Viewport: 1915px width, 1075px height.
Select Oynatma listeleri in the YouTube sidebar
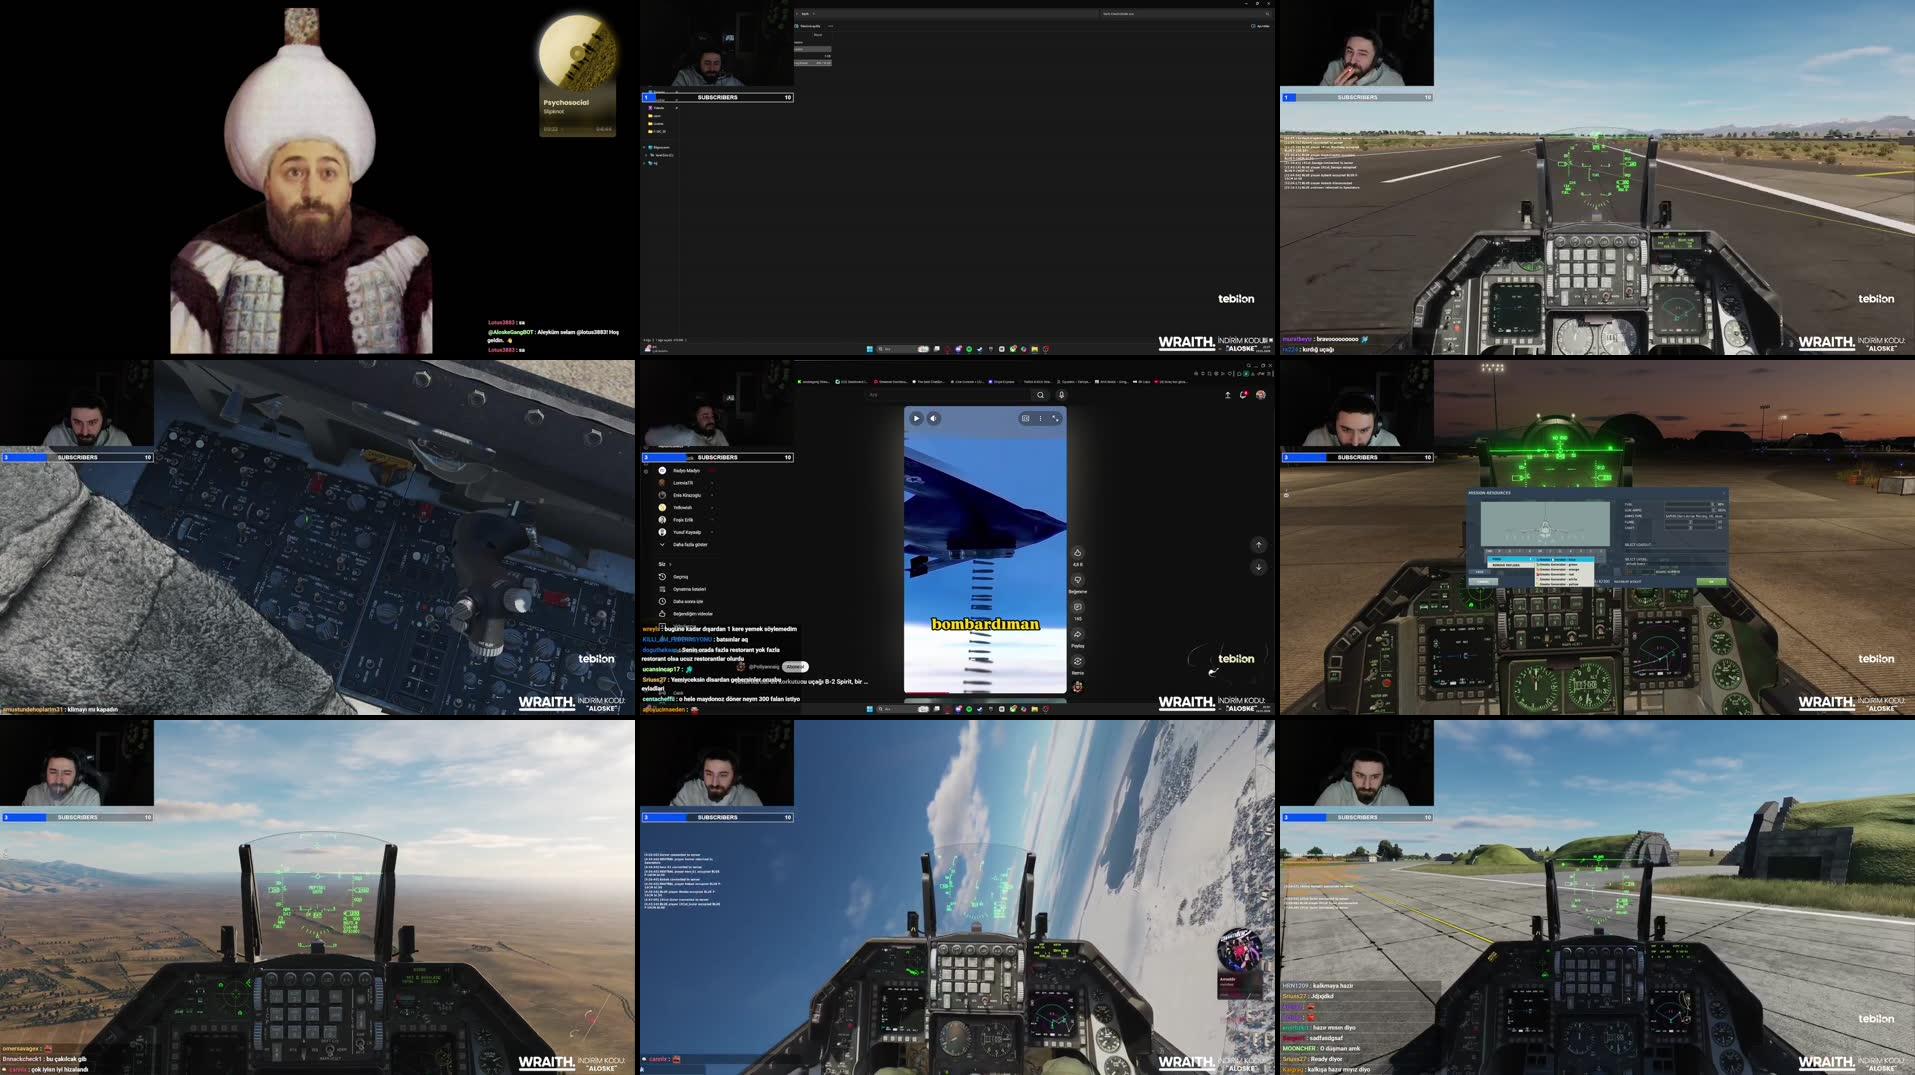point(689,589)
